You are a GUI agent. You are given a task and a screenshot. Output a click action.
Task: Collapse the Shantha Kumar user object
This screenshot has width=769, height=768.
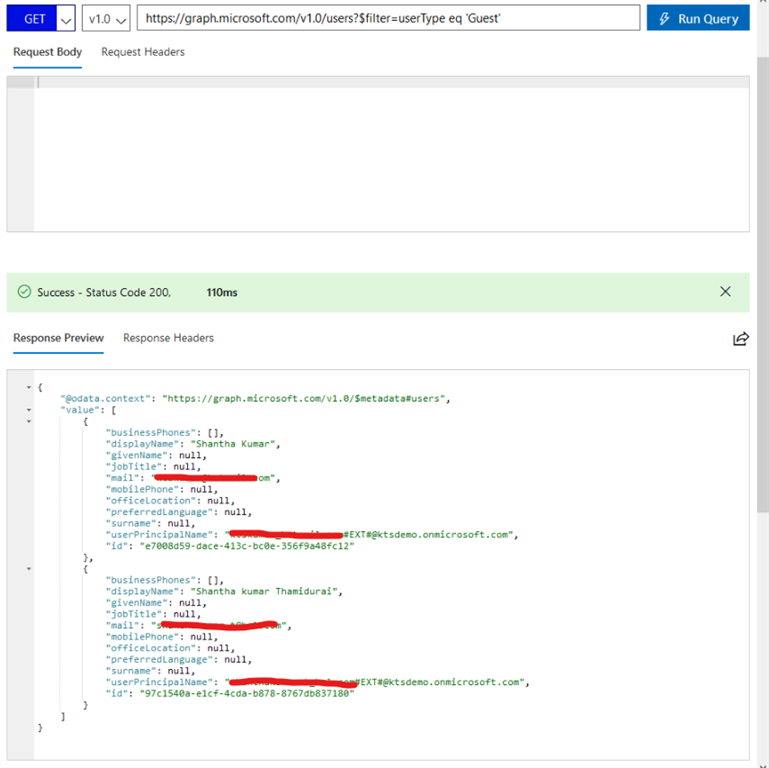[x=29, y=421]
